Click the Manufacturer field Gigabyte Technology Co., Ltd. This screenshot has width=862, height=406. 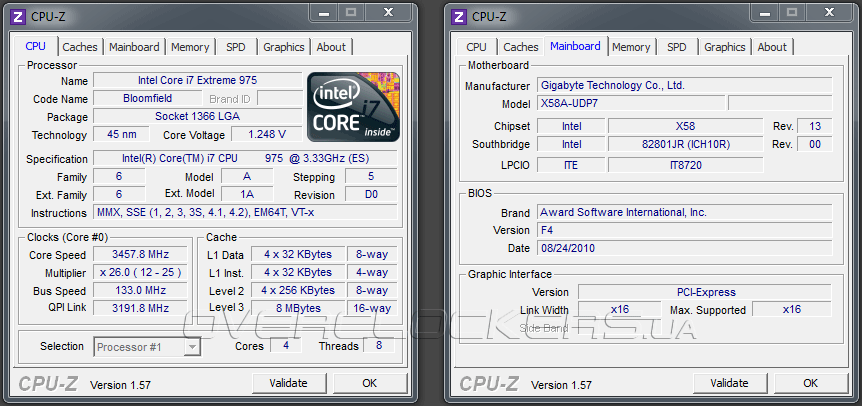(684, 85)
